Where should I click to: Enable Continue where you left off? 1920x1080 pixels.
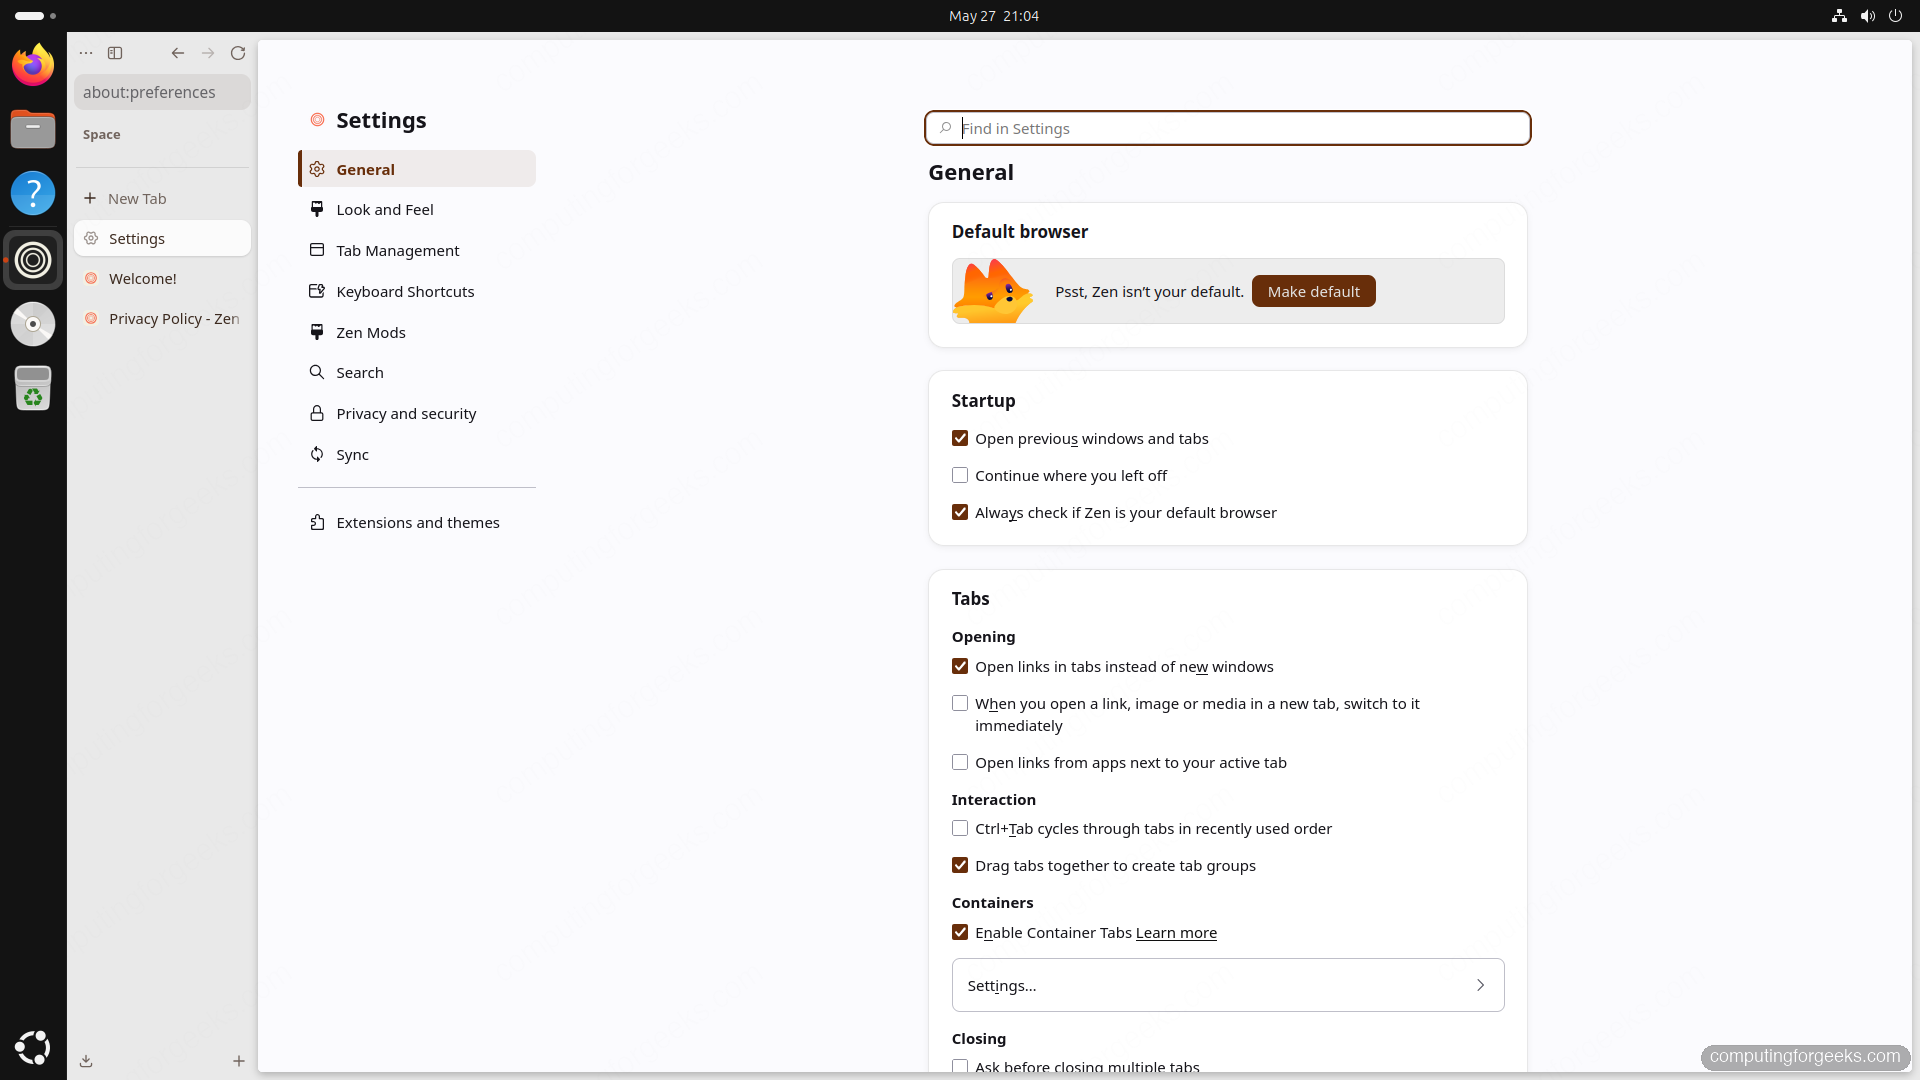coord(960,475)
